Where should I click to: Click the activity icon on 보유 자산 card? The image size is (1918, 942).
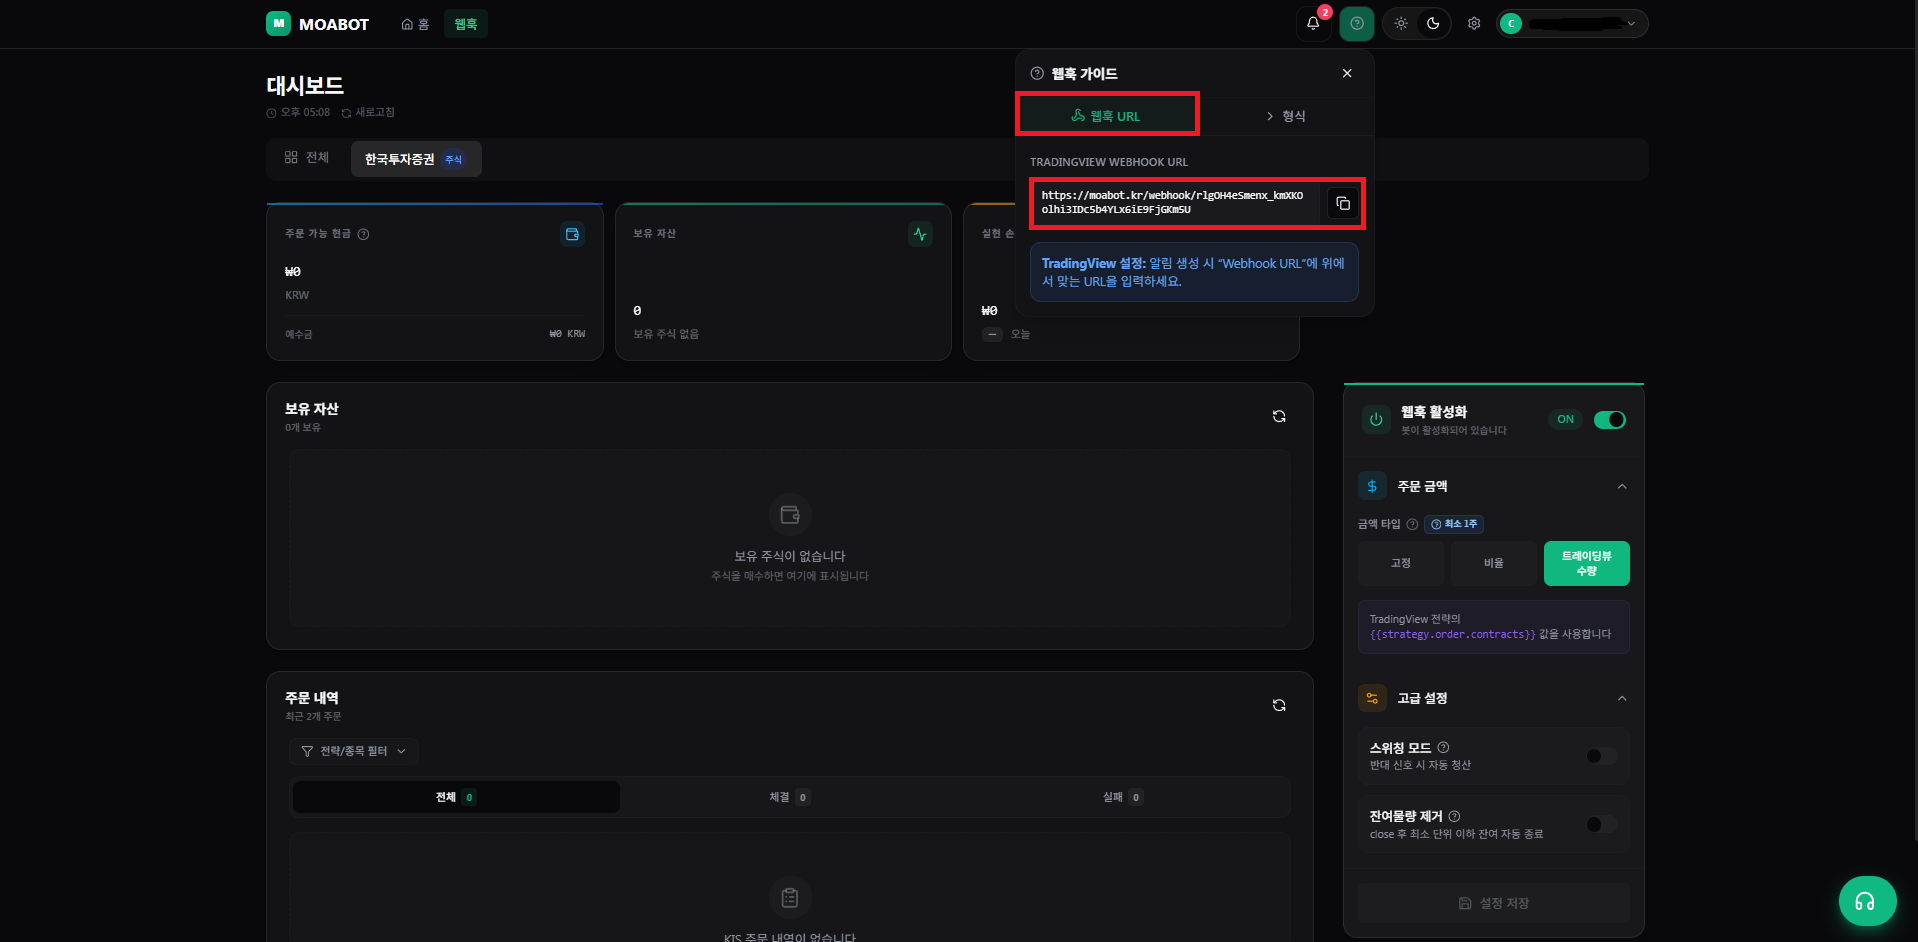pyautogui.click(x=920, y=234)
